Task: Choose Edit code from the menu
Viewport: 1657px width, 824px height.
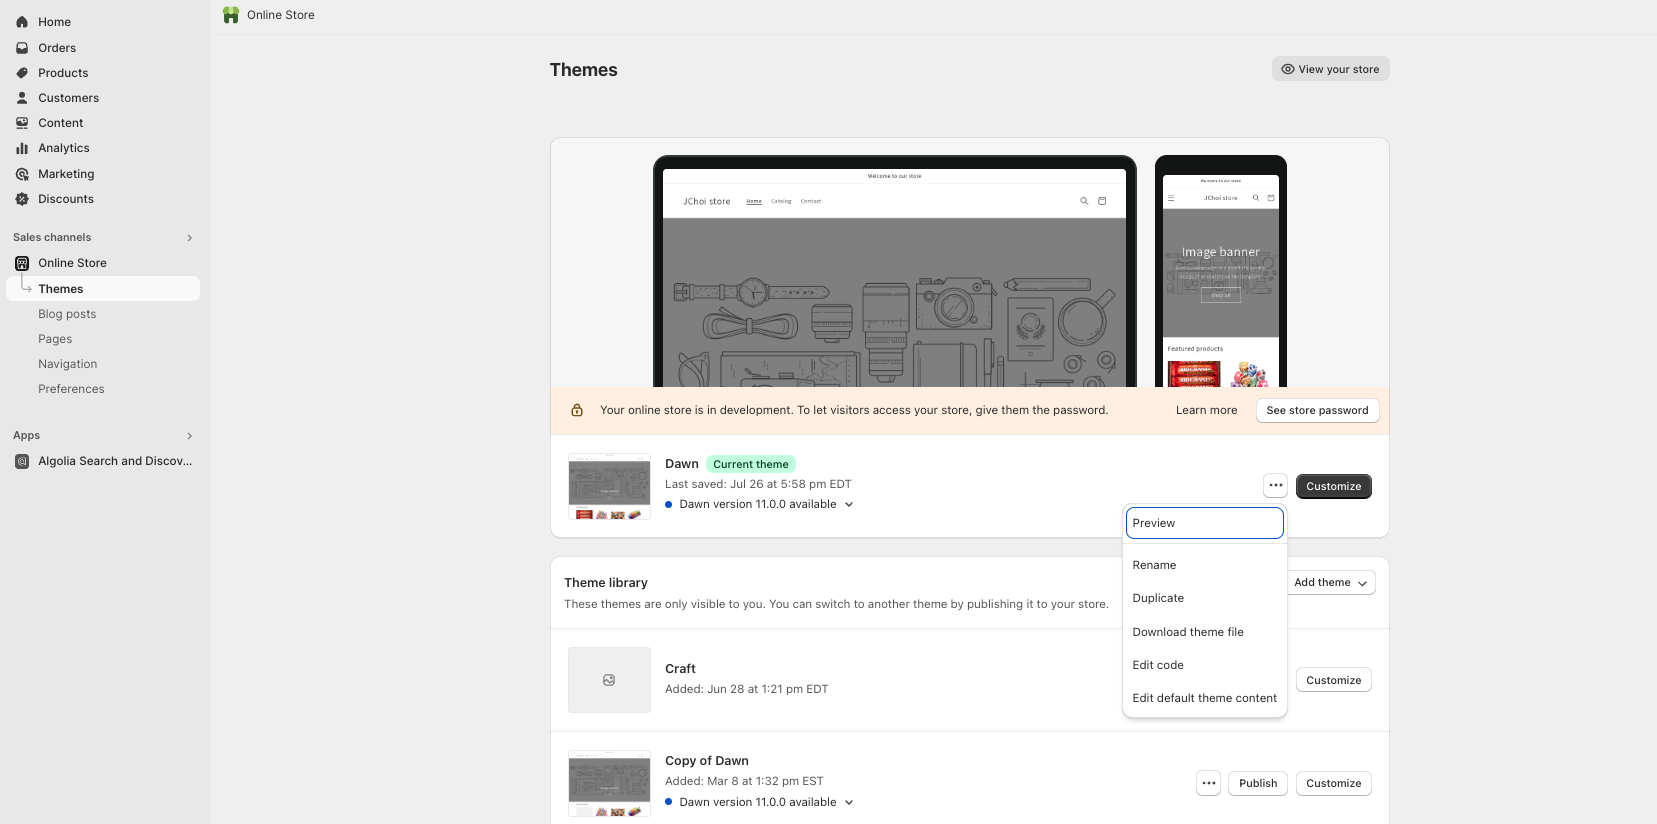Action: point(1205,665)
